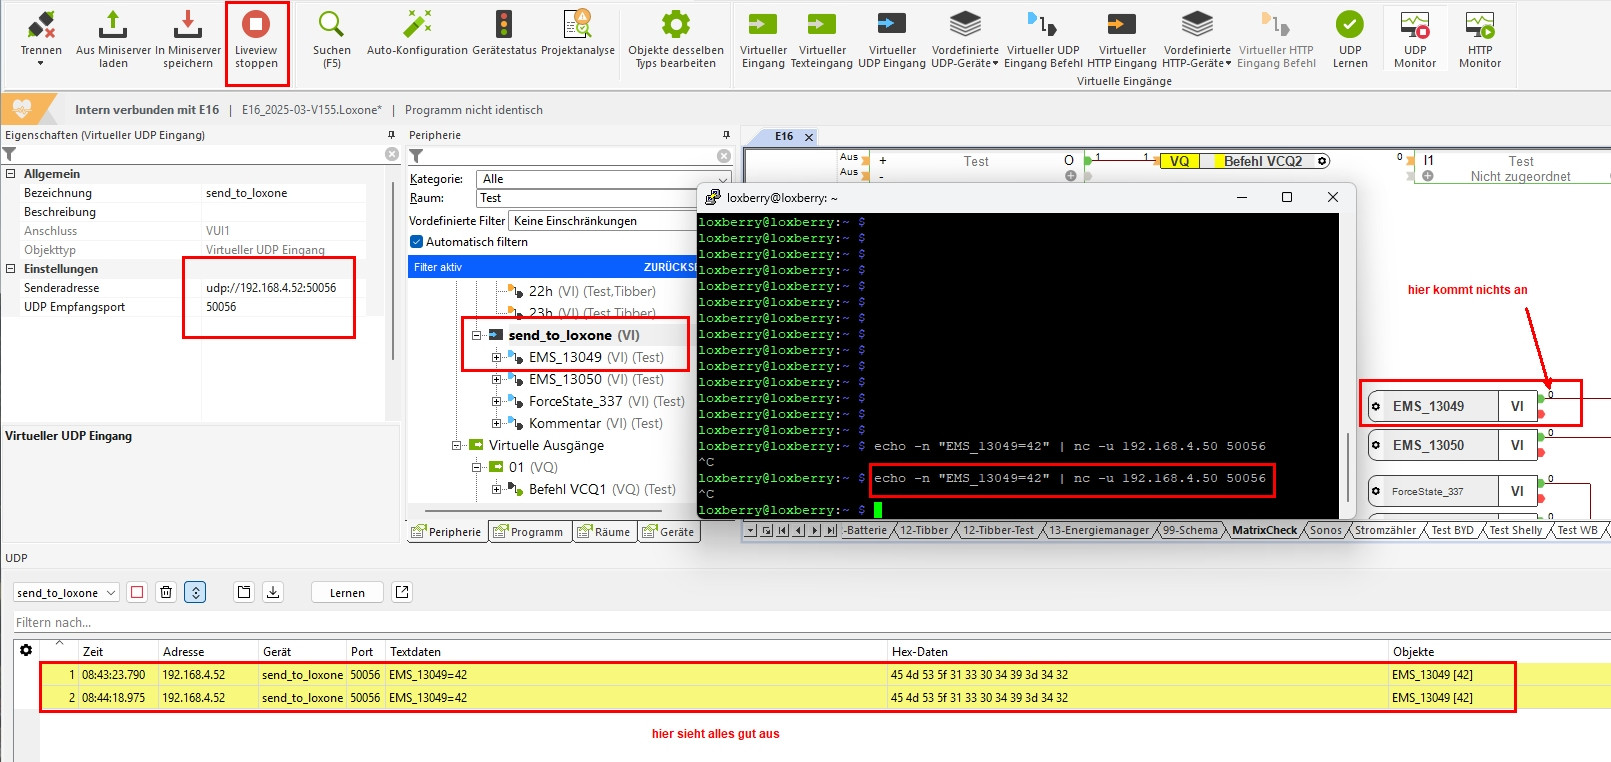The image size is (1611, 762).
Task: Stop the Liveview in the toolbar
Action: [256, 40]
